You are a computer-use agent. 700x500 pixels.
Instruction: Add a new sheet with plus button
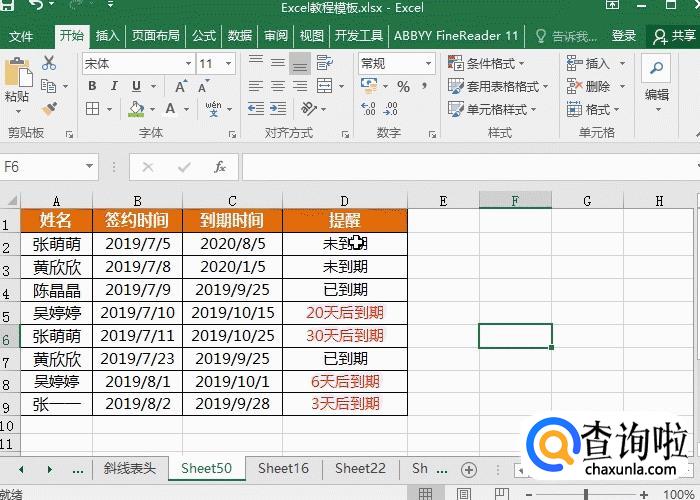(469, 468)
